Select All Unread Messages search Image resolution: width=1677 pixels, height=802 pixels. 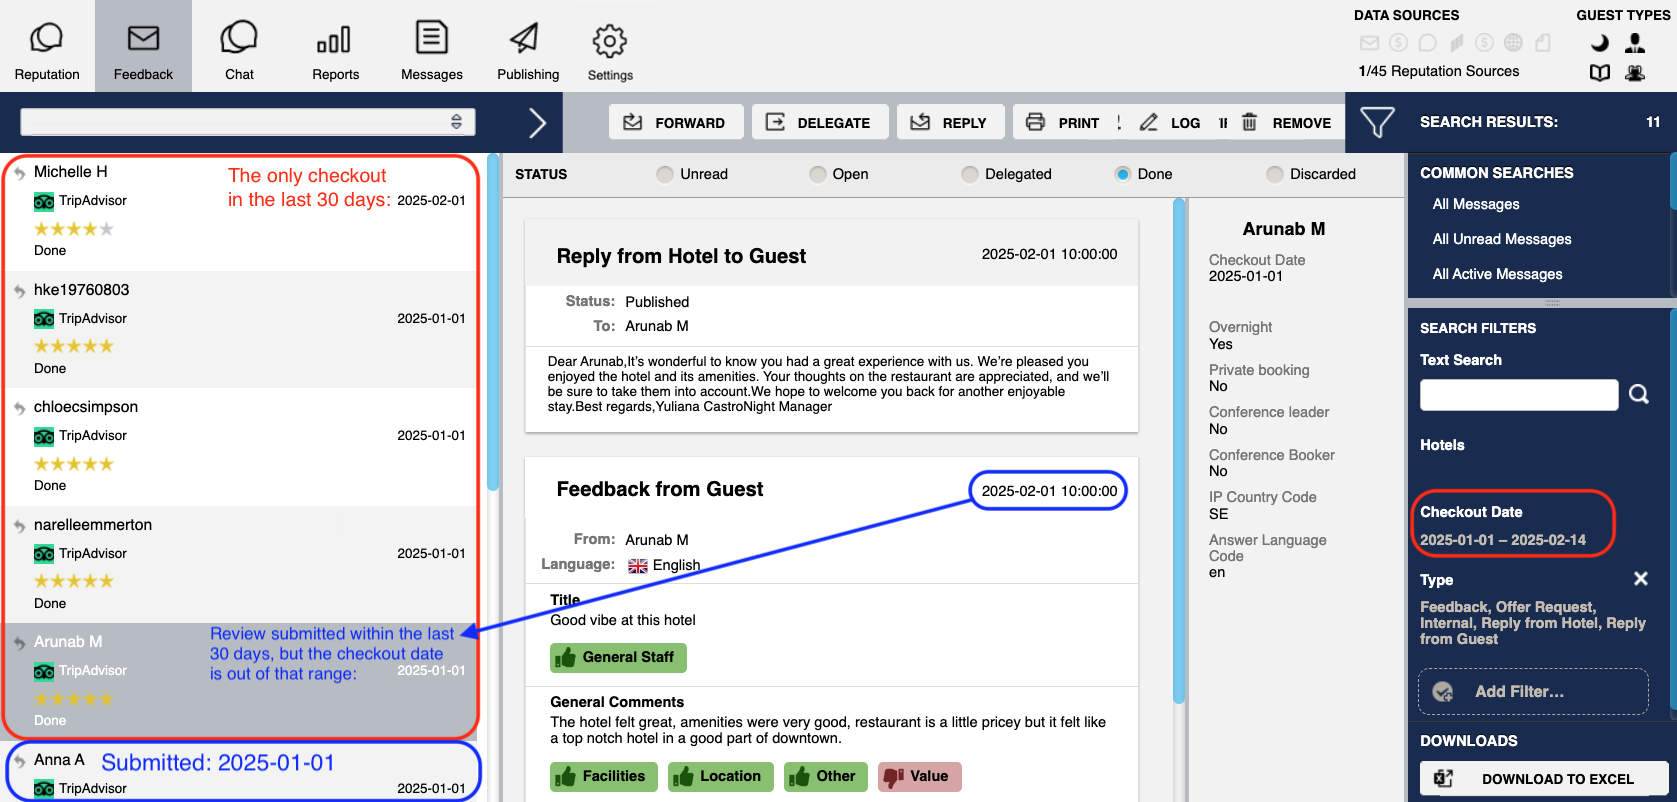1502,239
